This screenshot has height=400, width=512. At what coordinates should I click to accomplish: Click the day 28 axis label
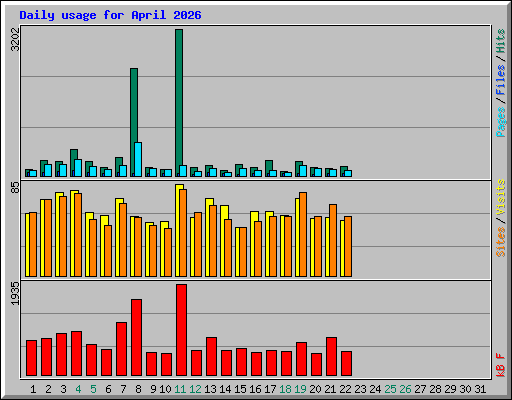coord(435,389)
